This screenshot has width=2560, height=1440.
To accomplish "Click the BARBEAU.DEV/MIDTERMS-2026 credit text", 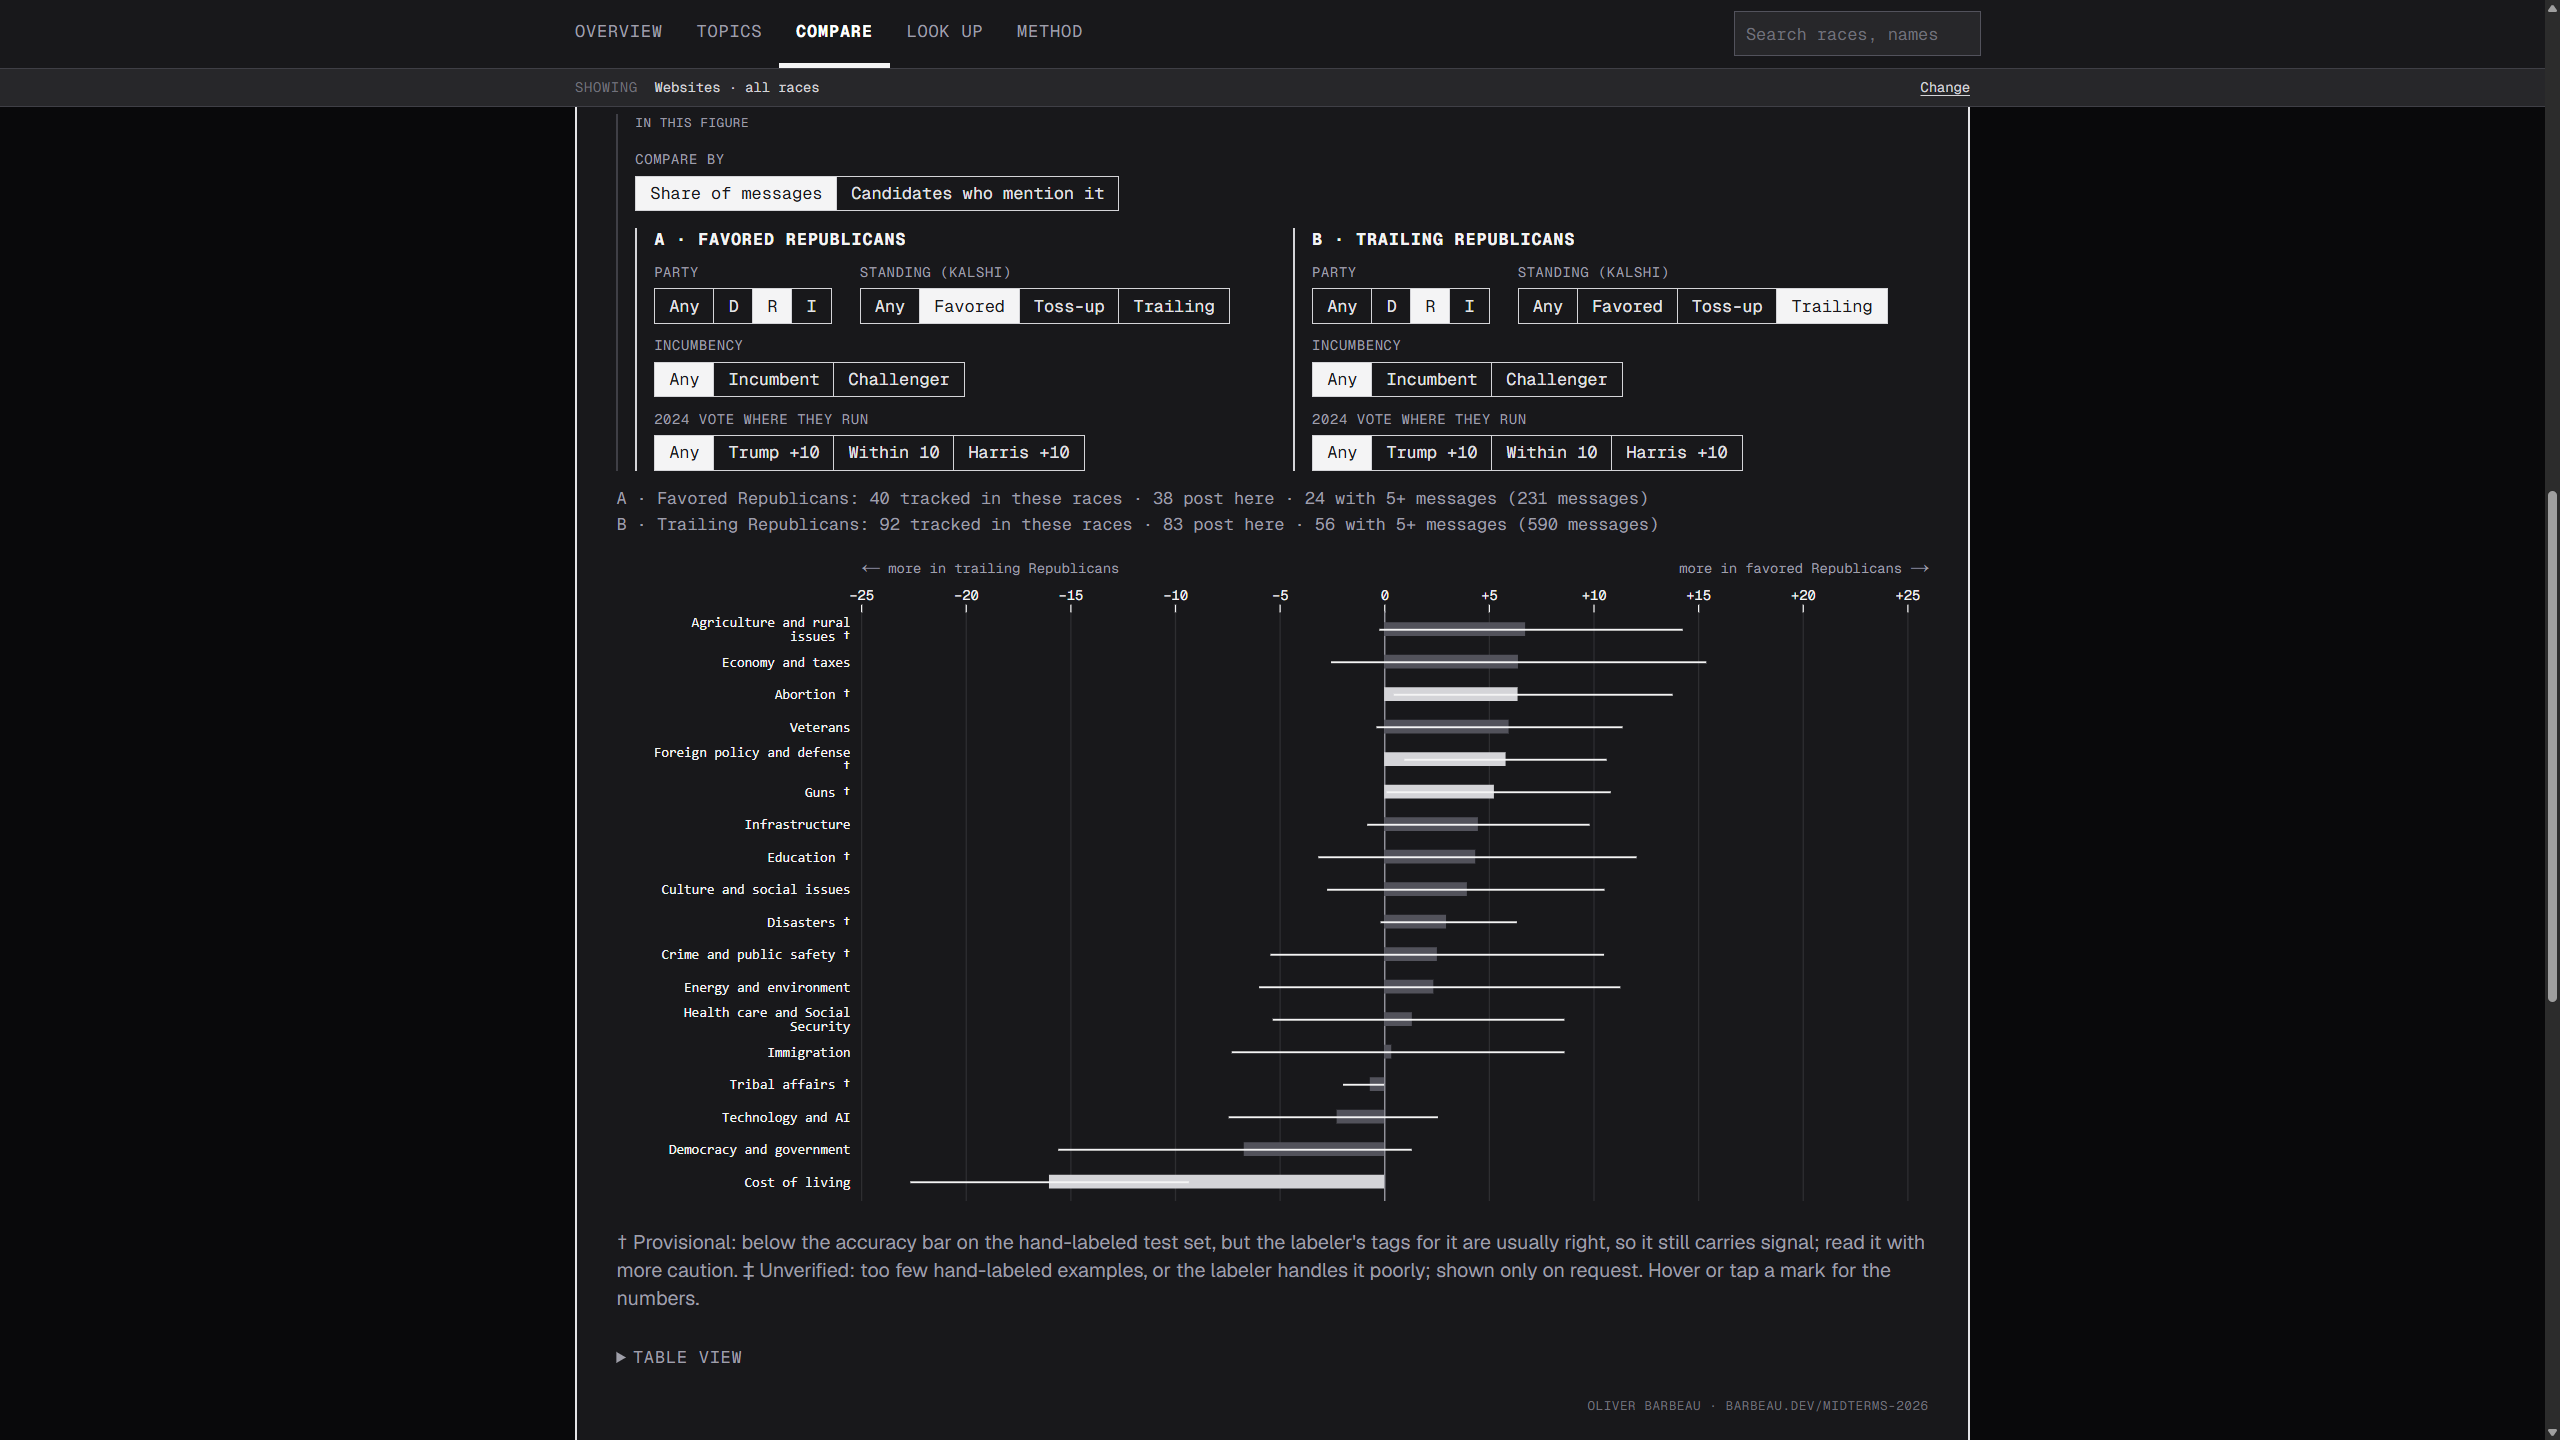I will tap(1826, 1406).
